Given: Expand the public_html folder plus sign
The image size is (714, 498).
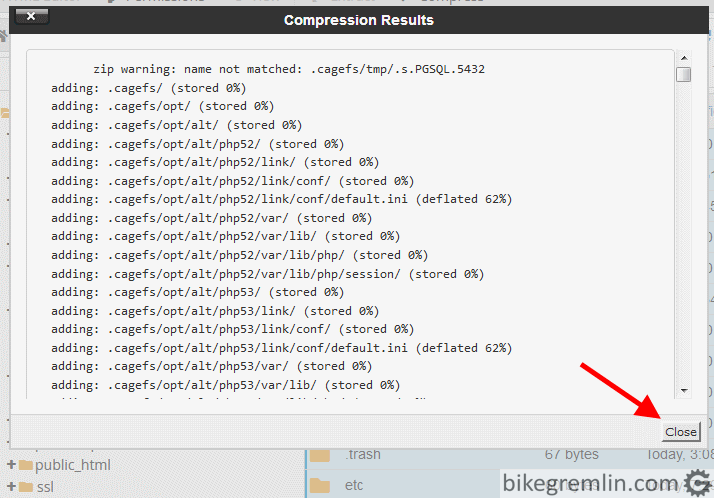Looking at the screenshot, I should point(11,464).
